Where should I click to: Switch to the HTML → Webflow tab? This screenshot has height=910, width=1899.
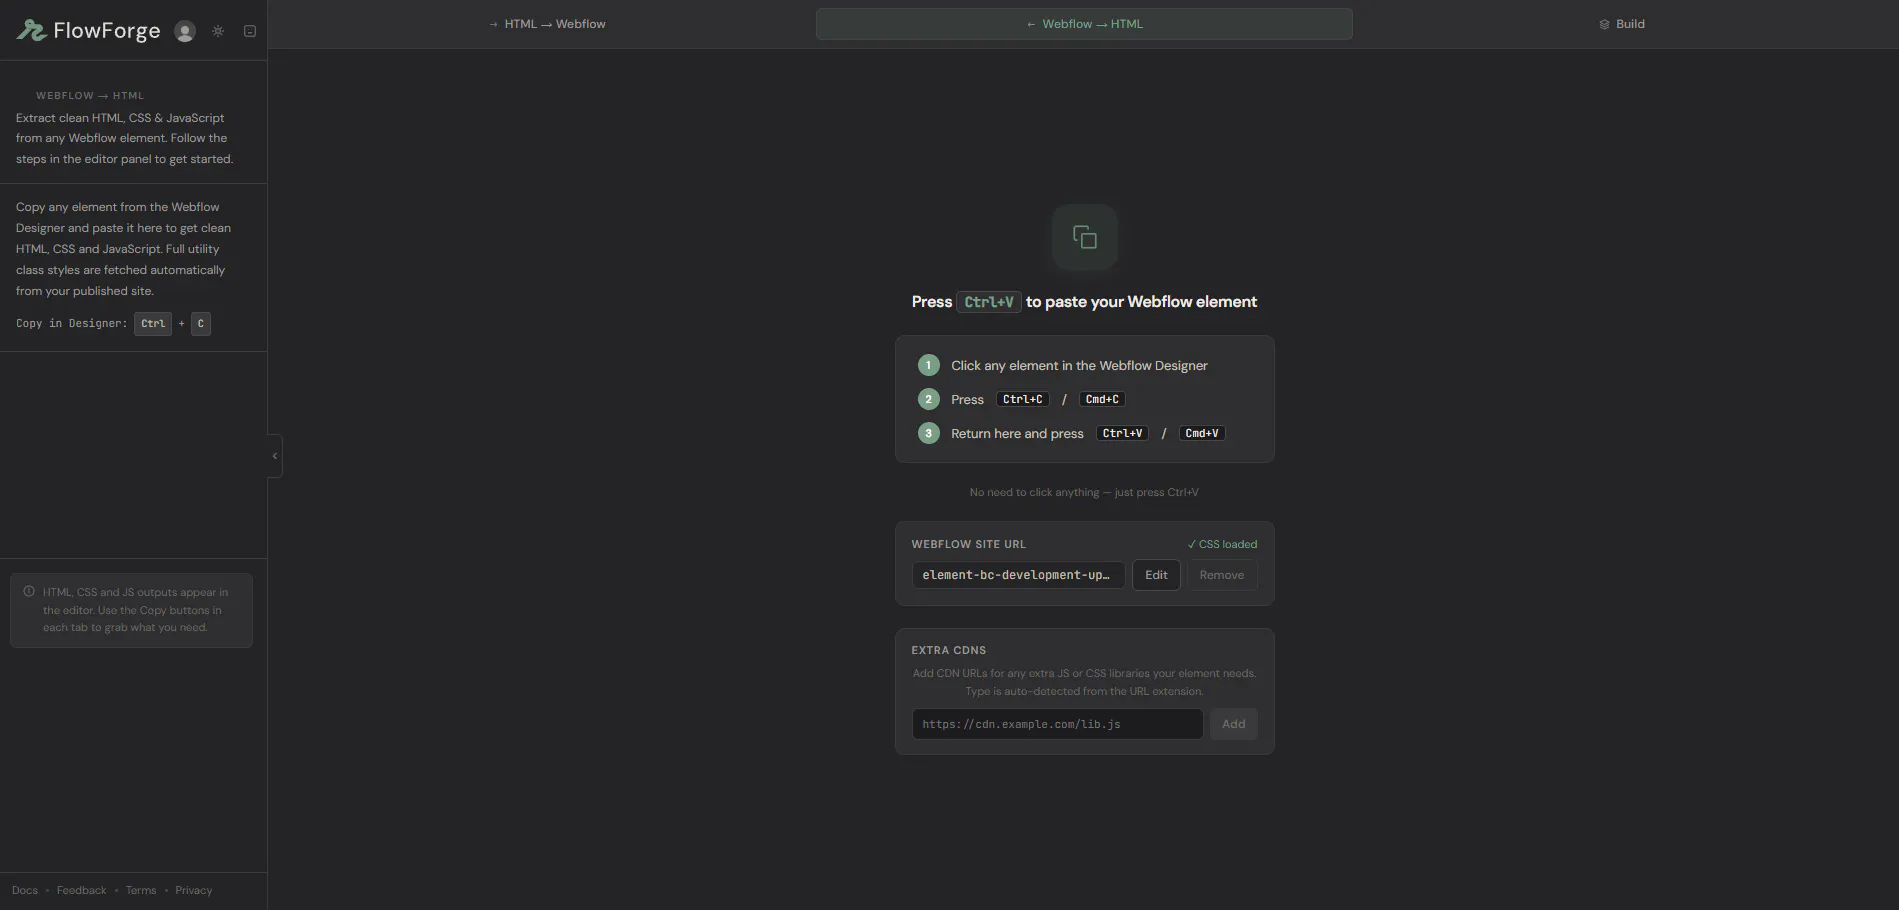(547, 24)
